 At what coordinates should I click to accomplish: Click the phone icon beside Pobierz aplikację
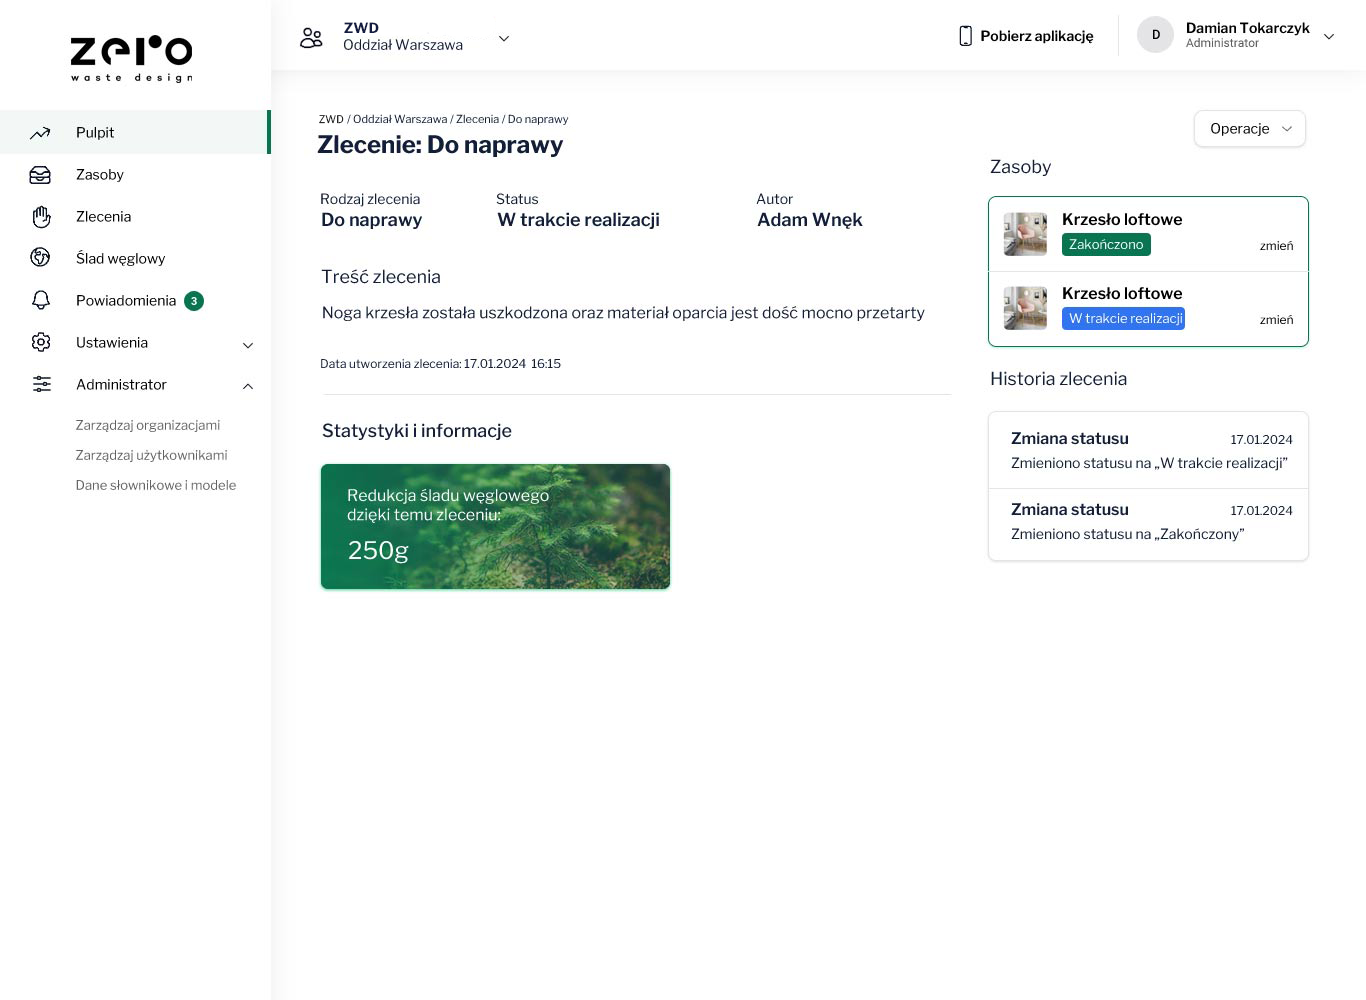[965, 36]
